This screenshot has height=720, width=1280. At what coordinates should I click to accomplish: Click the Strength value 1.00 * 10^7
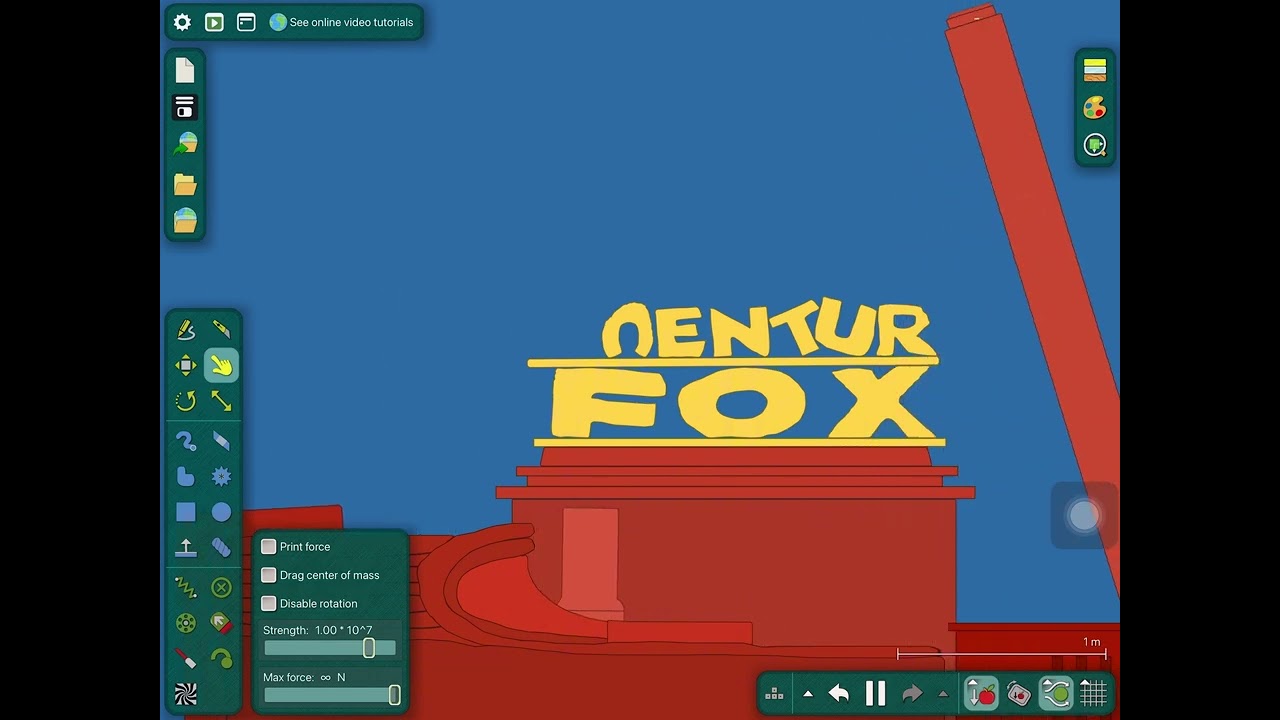344,630
